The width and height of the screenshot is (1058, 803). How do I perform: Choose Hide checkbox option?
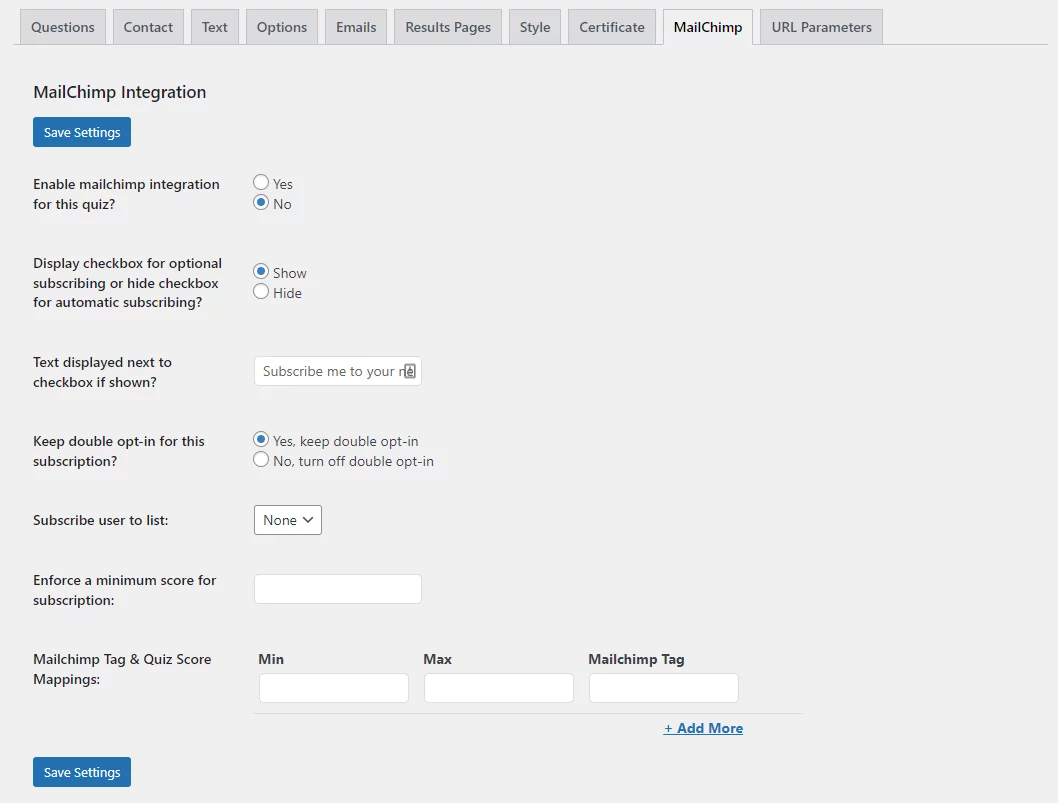click(x=261, y=292)
